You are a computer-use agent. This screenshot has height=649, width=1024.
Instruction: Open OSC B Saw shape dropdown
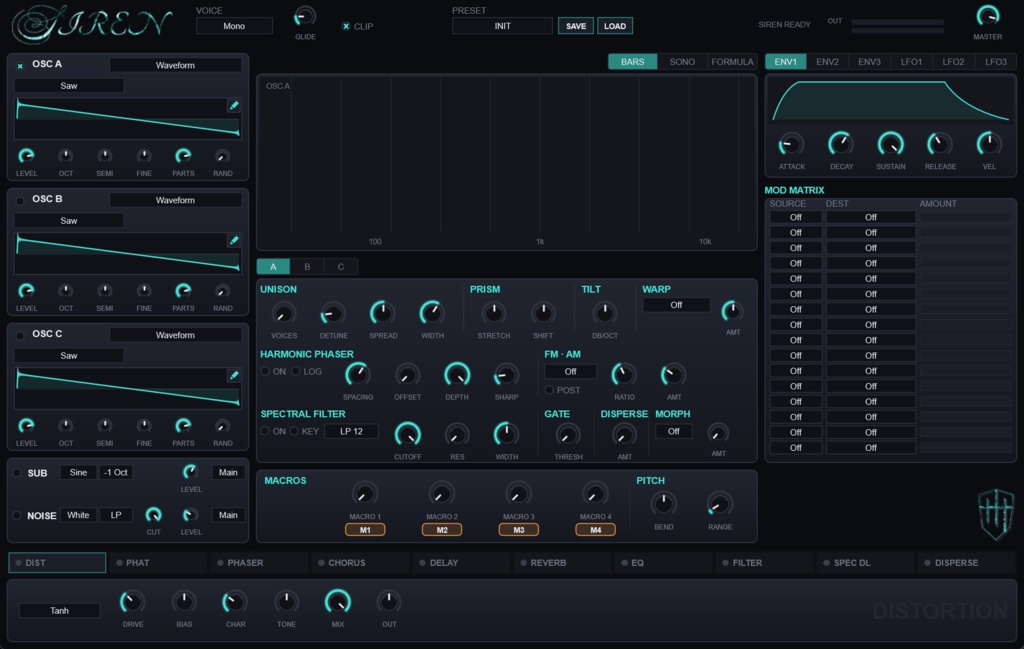(69, 221)
